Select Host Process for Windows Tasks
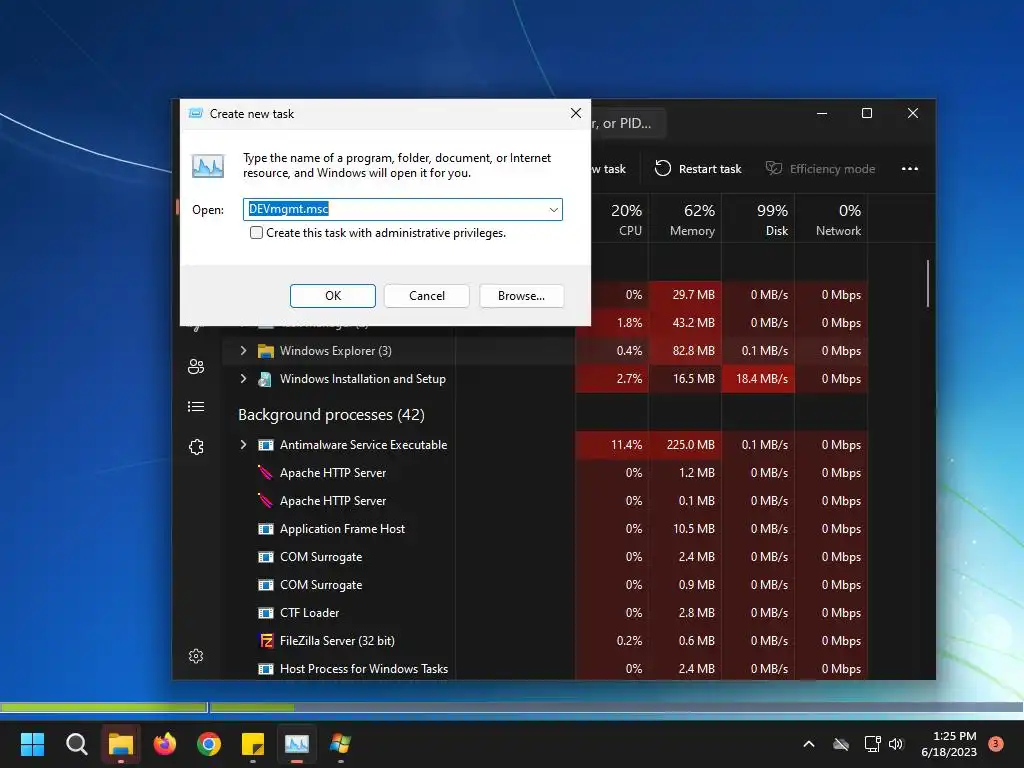The height and width of the screenshot is (768, 1024). point(364,669)
